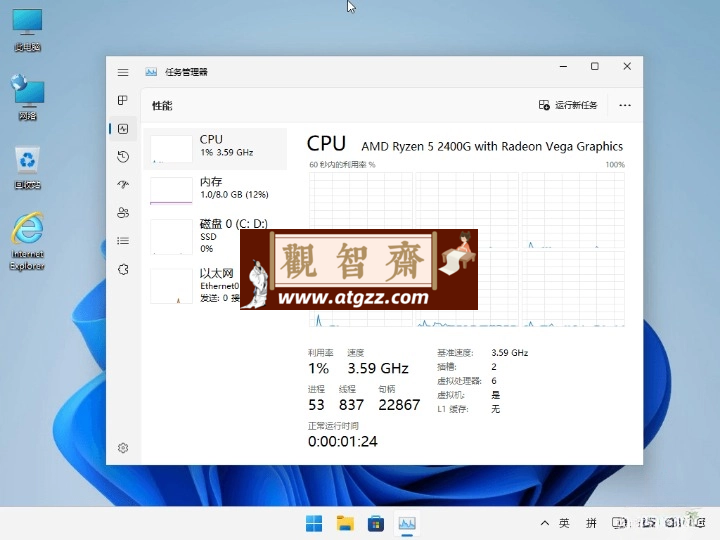
Task: Open File Explorer from the taskbar
Action: [345, 523]
